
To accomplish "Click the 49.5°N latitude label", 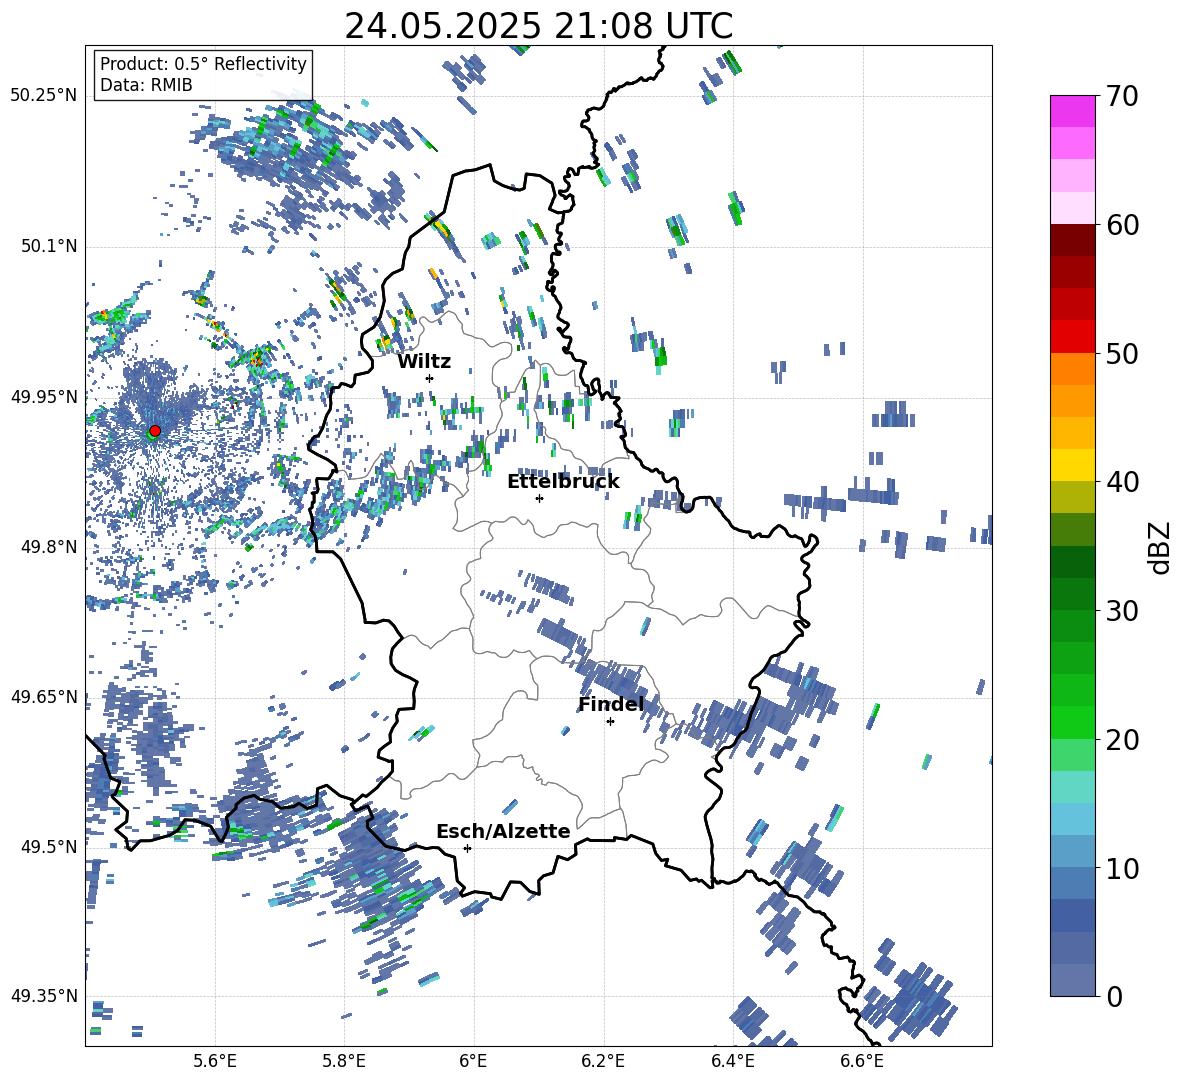I will (x=49, y=846).
